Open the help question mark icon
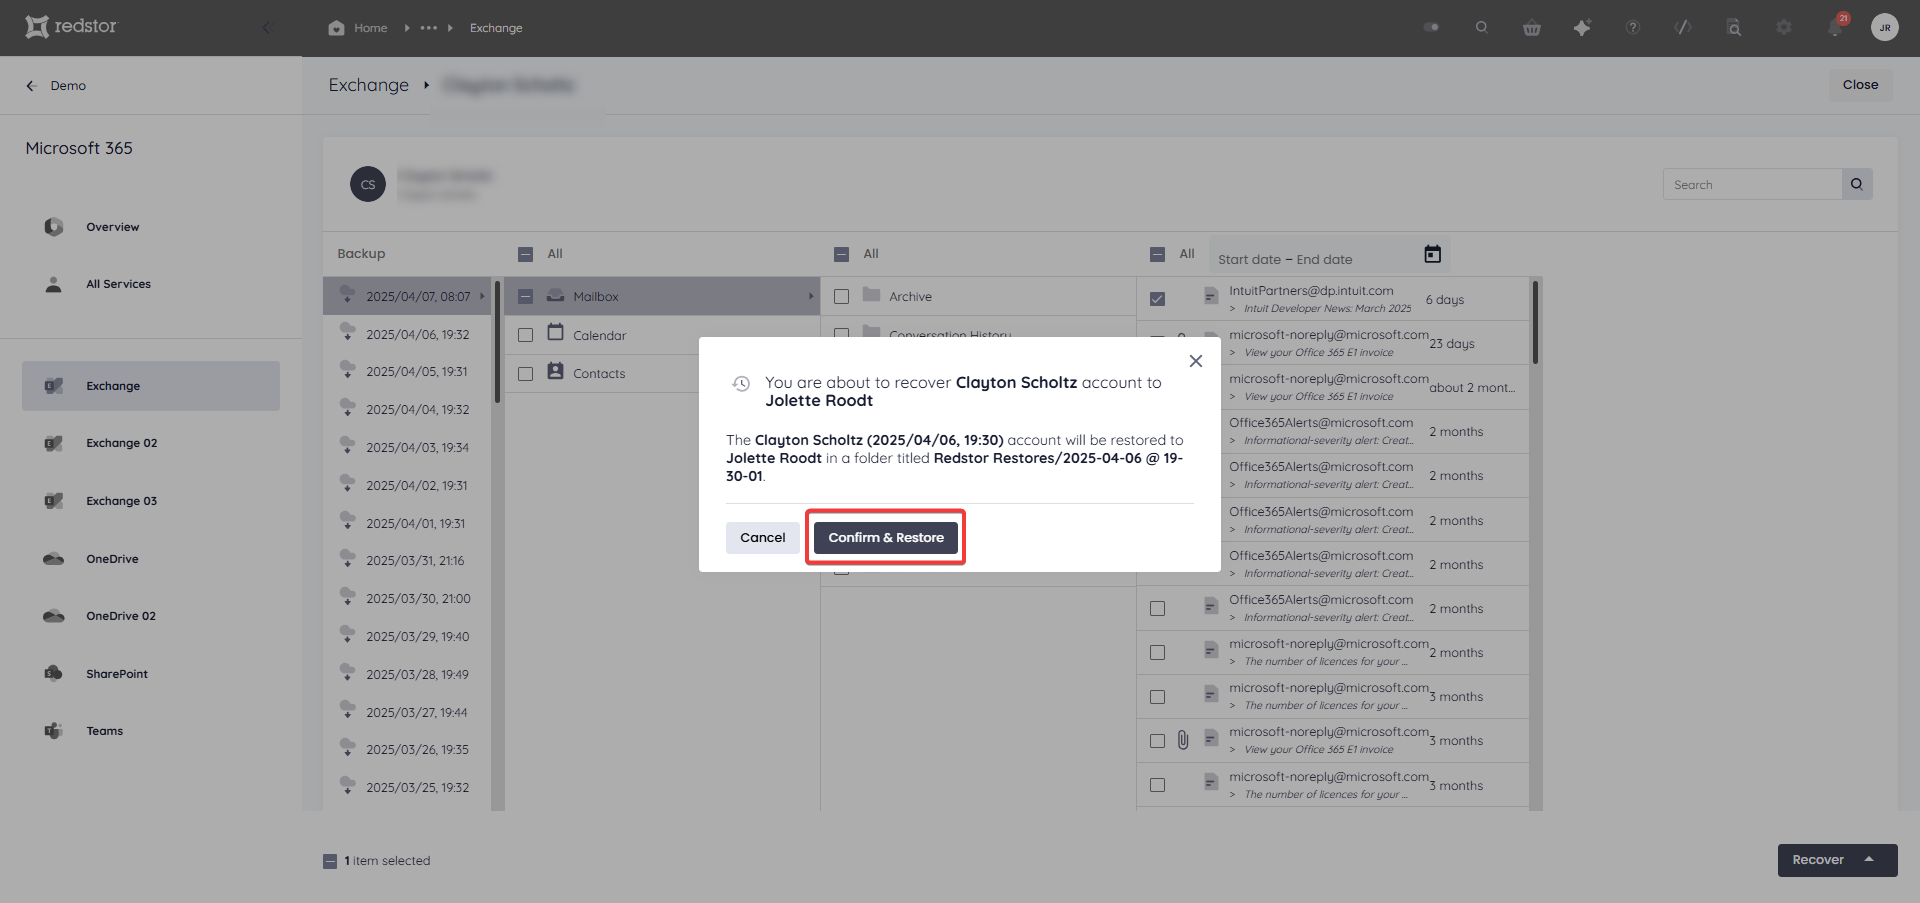The width and height of the screenshot is (1920, 903). click(x=1632, y=28)
